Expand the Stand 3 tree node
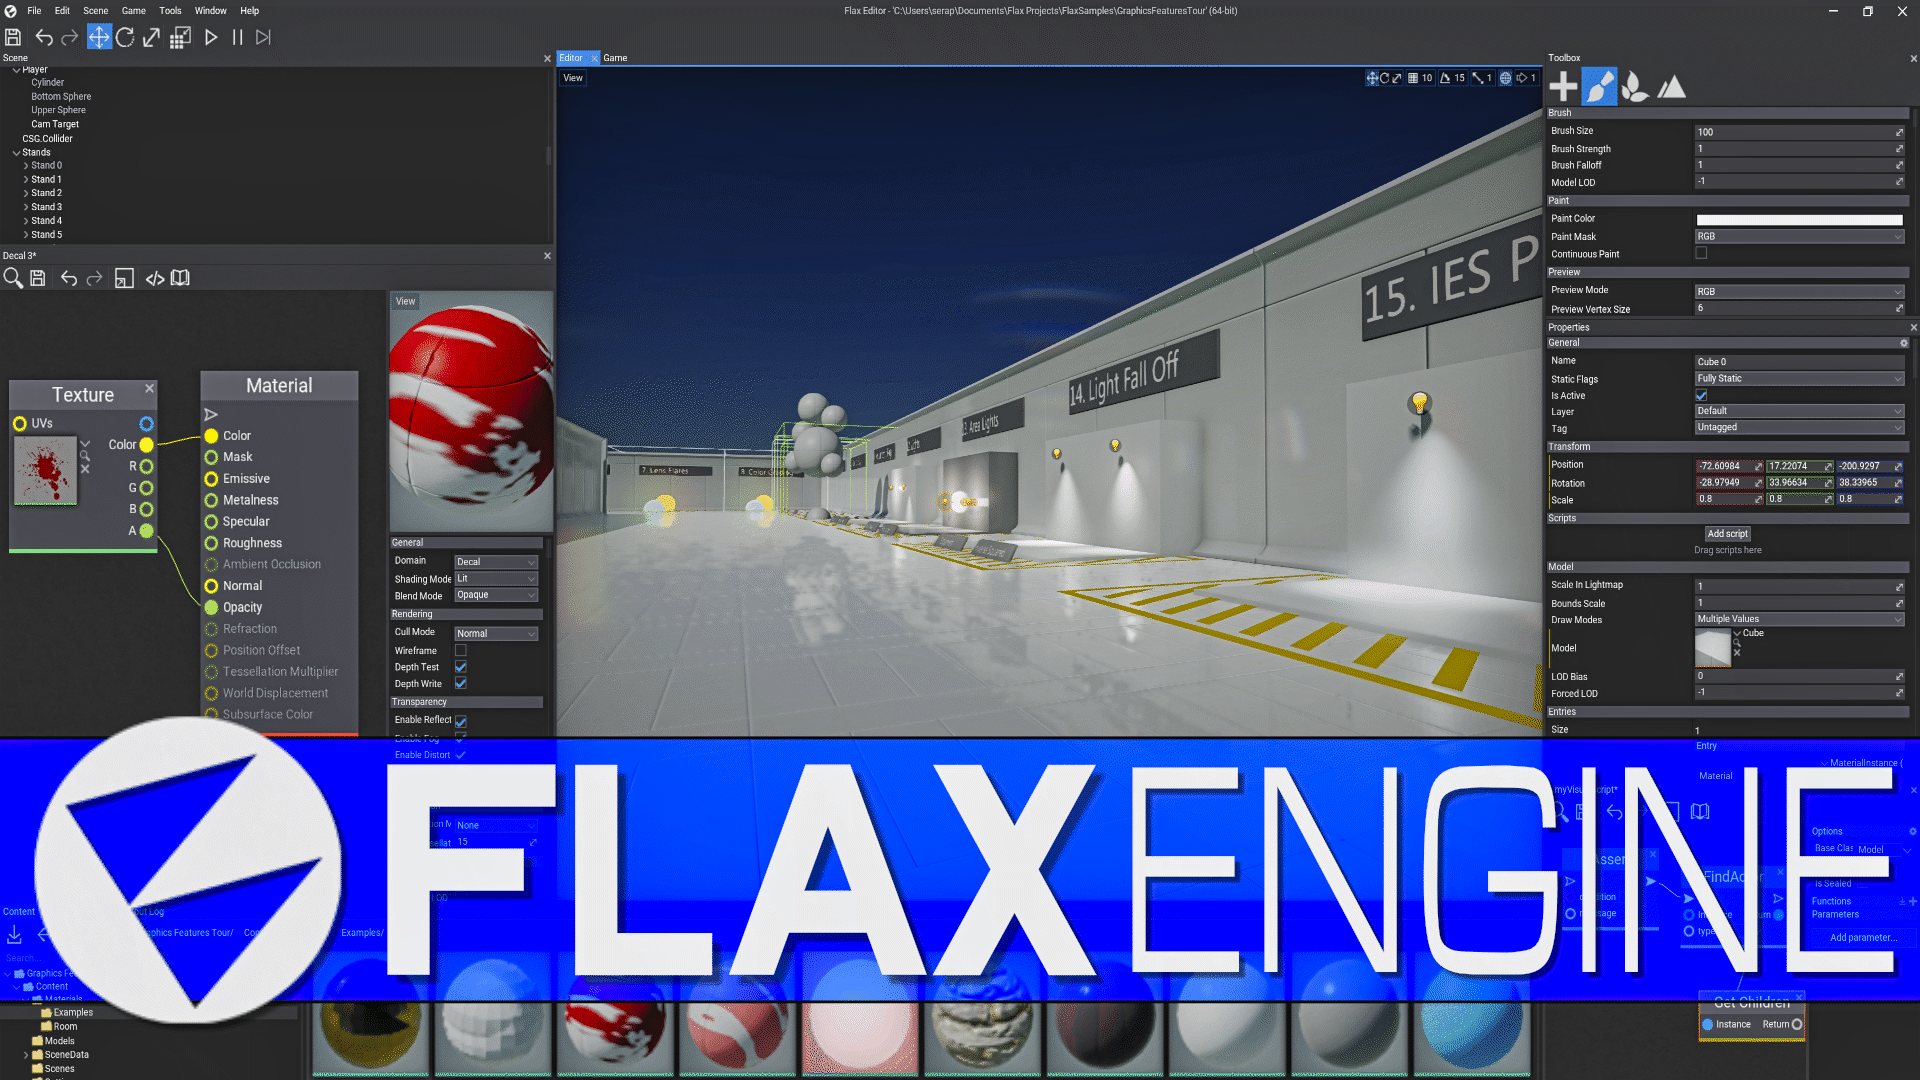 (26, 207)
